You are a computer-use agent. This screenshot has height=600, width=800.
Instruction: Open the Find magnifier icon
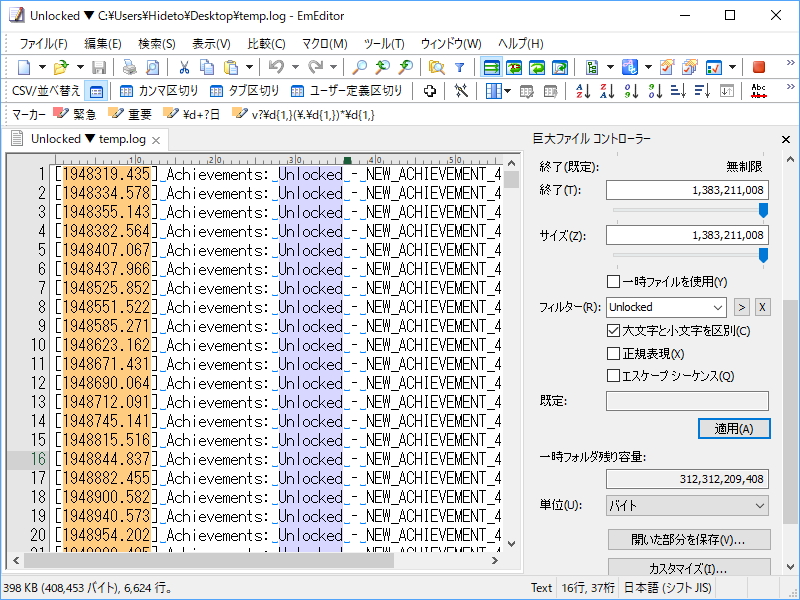(357, 66)
